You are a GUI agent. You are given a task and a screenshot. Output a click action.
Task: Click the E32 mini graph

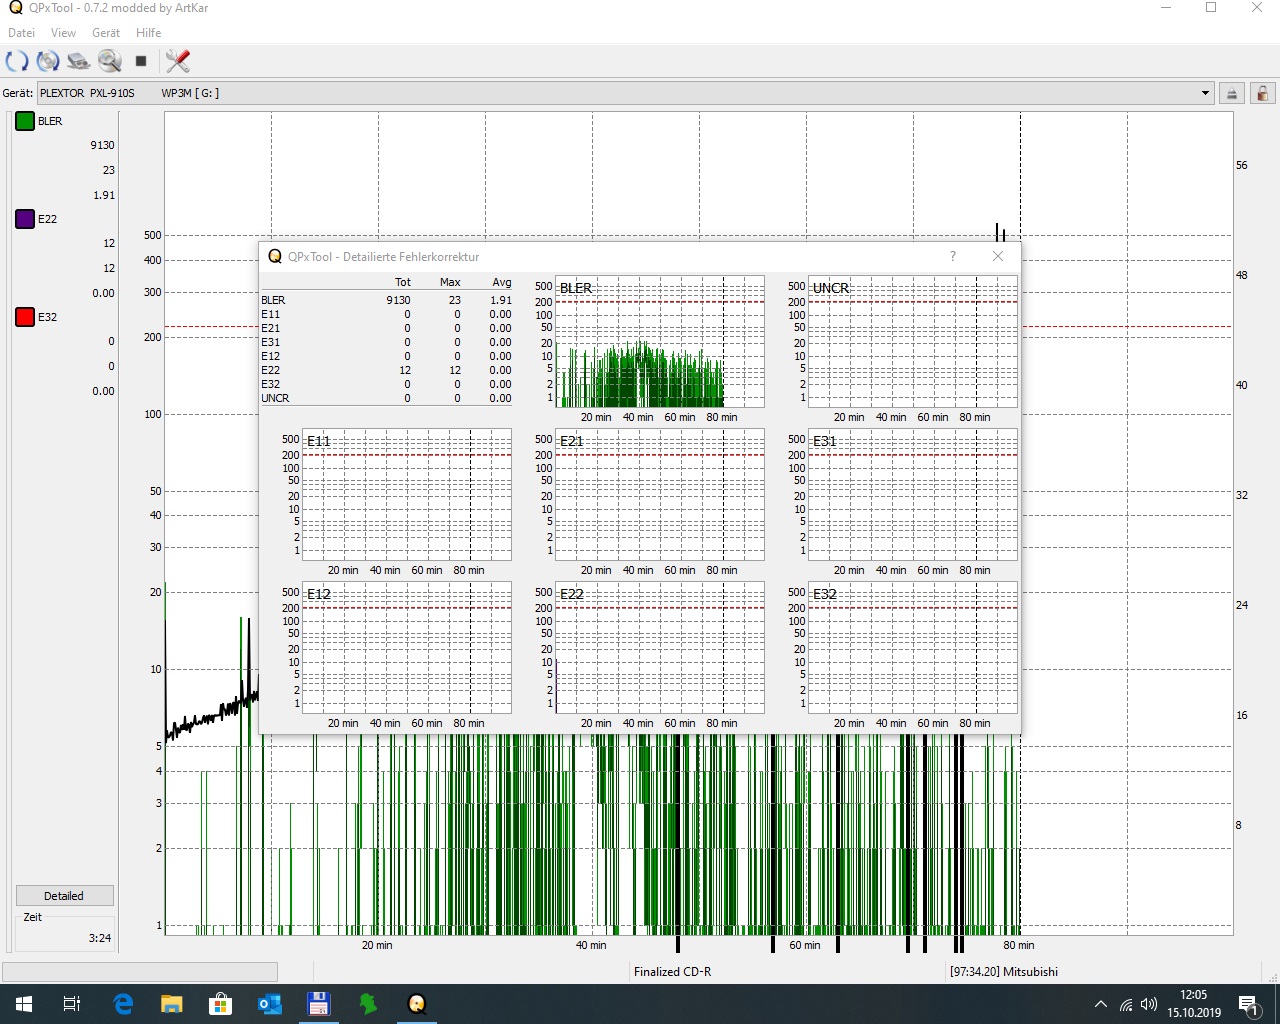[x=912, y=648]
